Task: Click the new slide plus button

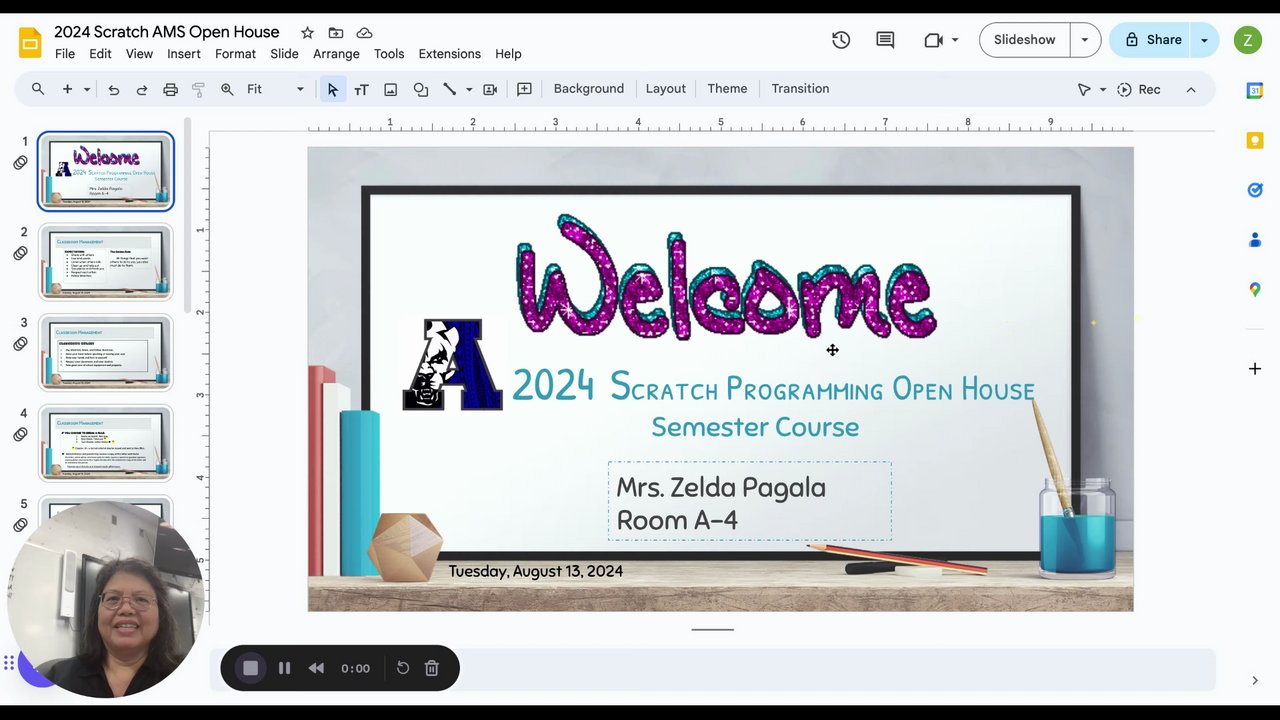Action: [67, 89]
